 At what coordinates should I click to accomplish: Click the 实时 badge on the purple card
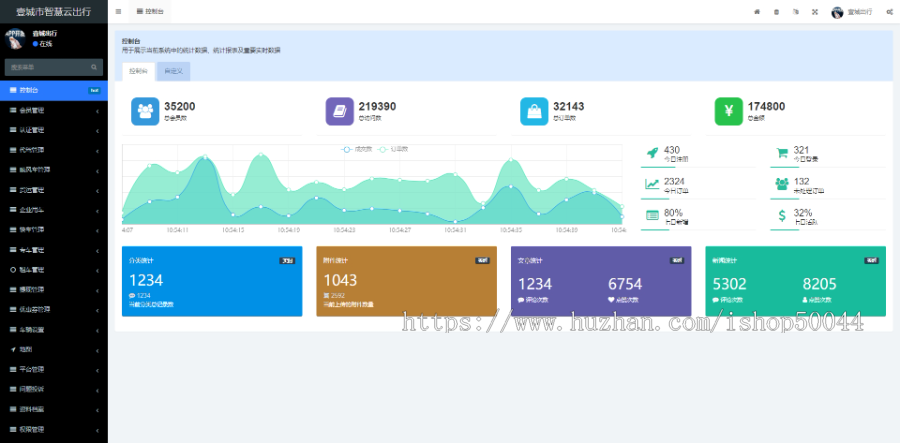tap(677, 261)
